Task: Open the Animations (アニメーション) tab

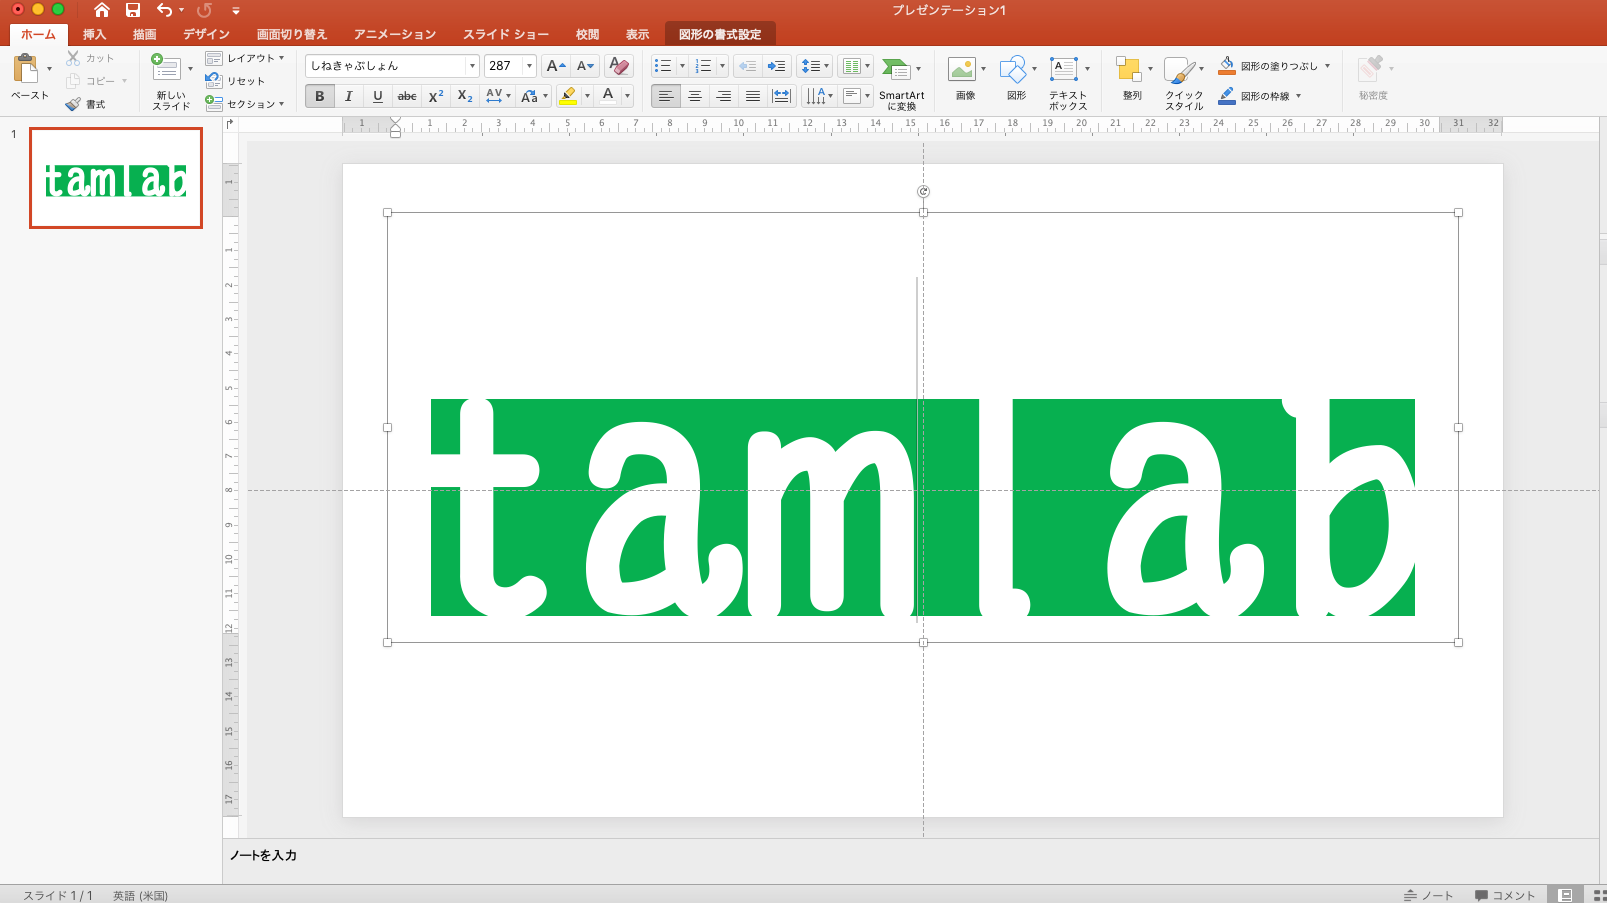Action: [395, 34]
